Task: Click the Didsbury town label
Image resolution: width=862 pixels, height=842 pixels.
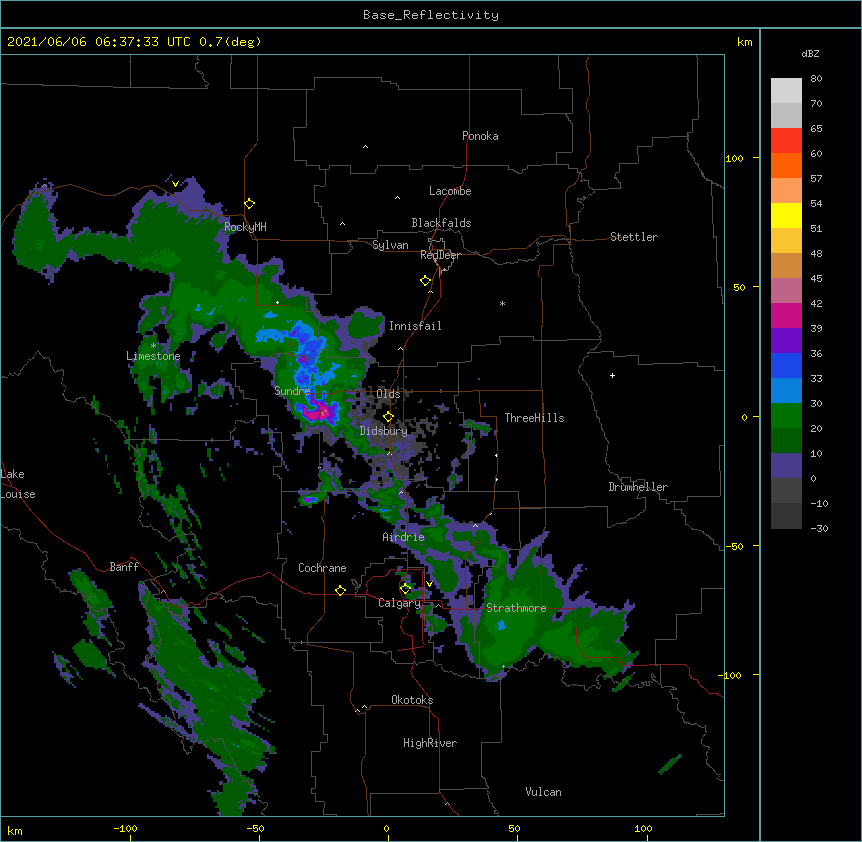Action: [384, 431]
